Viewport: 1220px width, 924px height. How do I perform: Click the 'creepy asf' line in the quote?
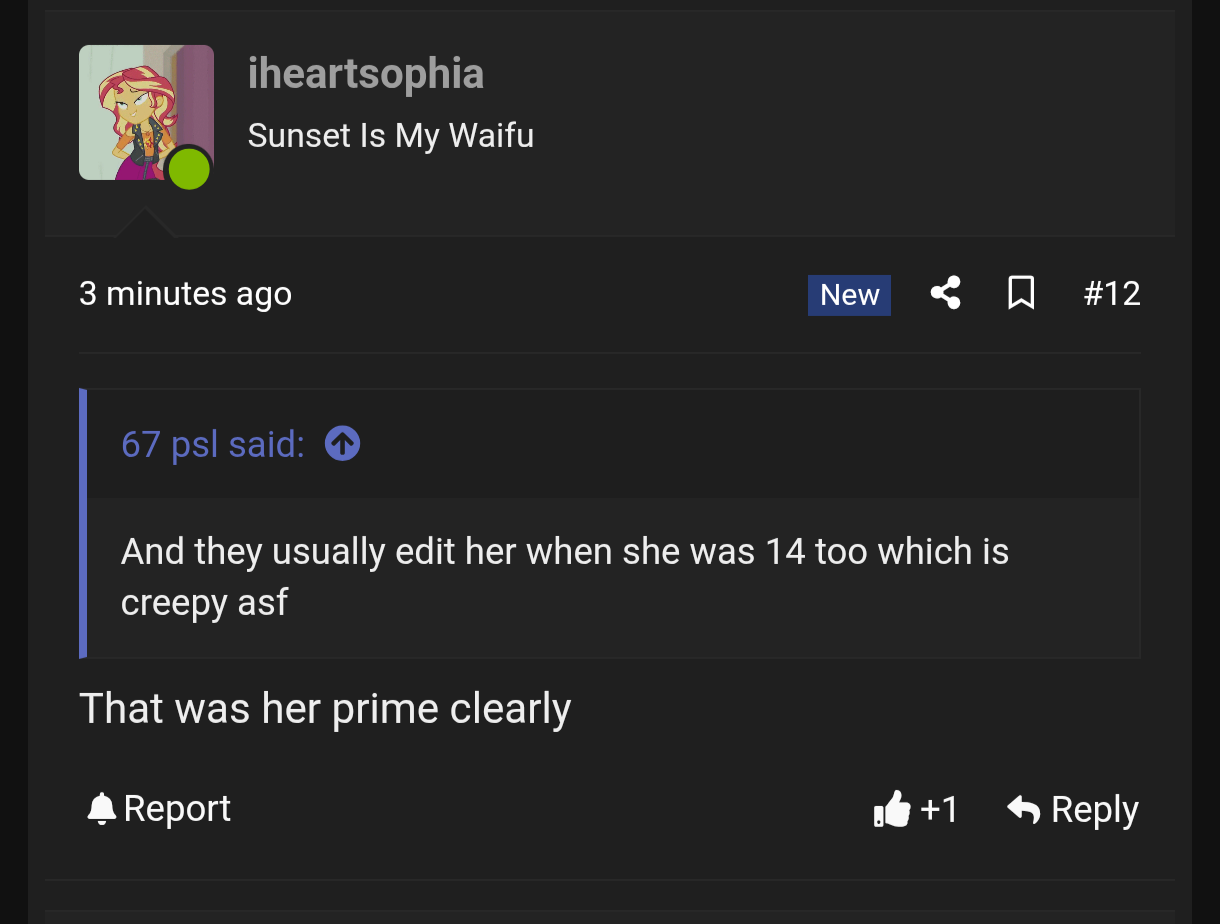coord(204,603)
